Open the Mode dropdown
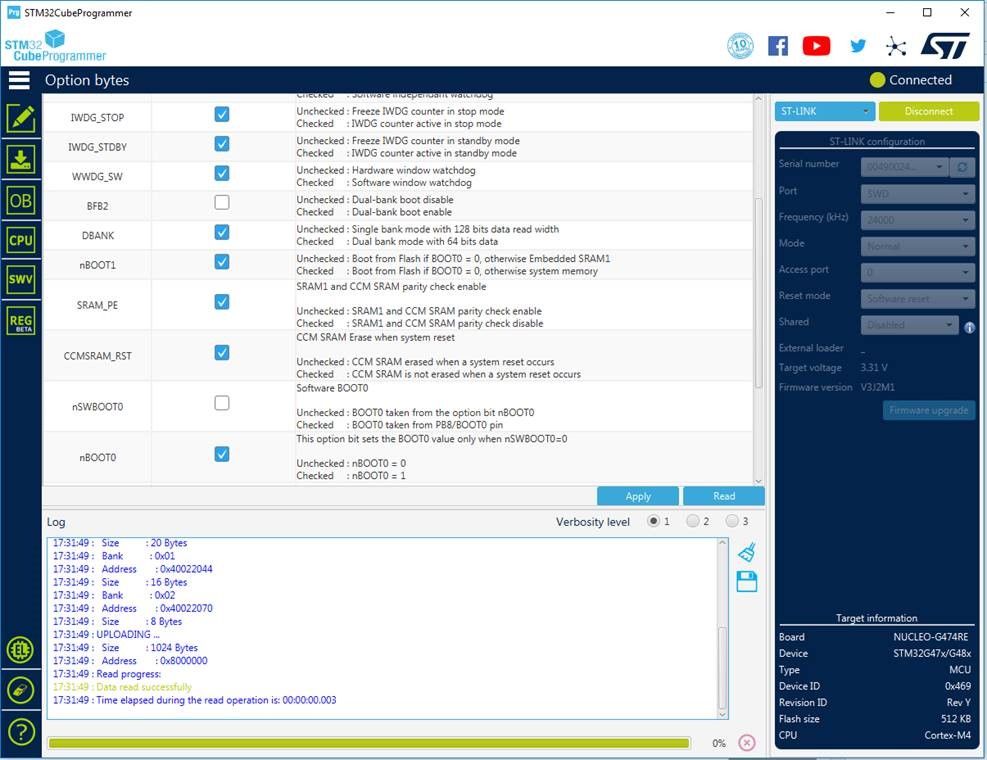Screen dimensions: 987x760 918,246
